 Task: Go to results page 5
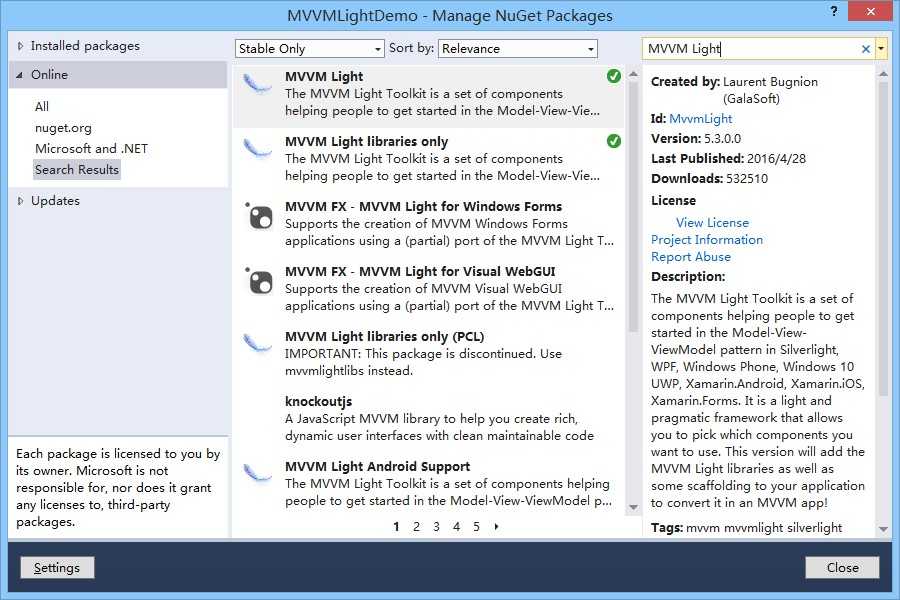[476, 527]
